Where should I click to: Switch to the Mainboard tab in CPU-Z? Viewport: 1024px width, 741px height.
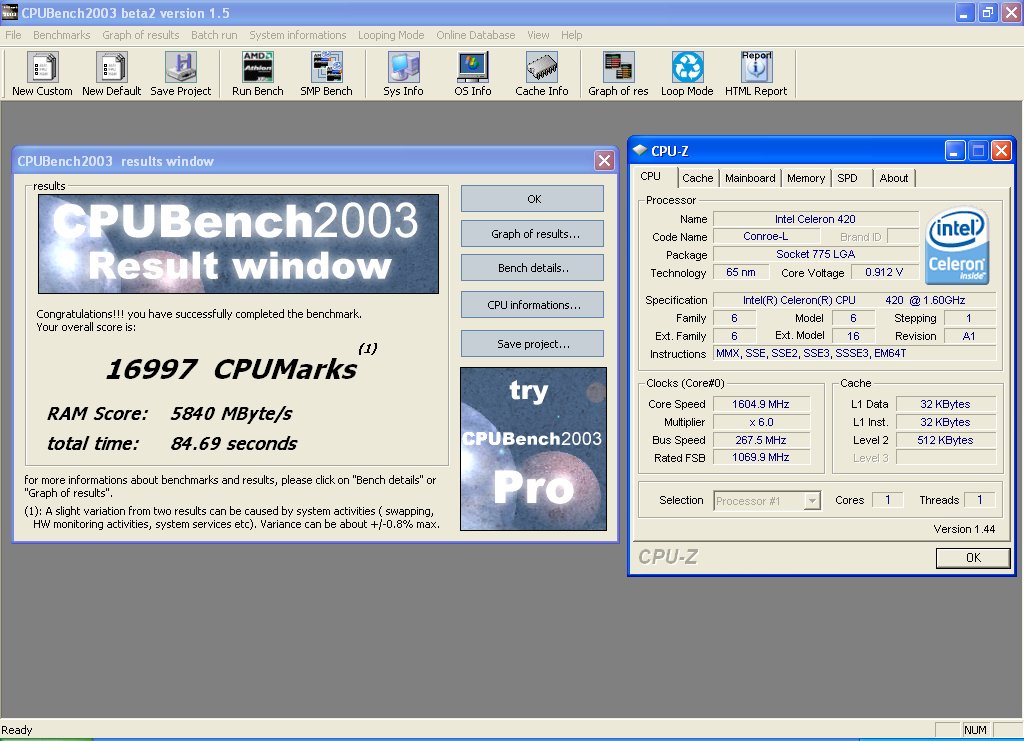point(750,178)
